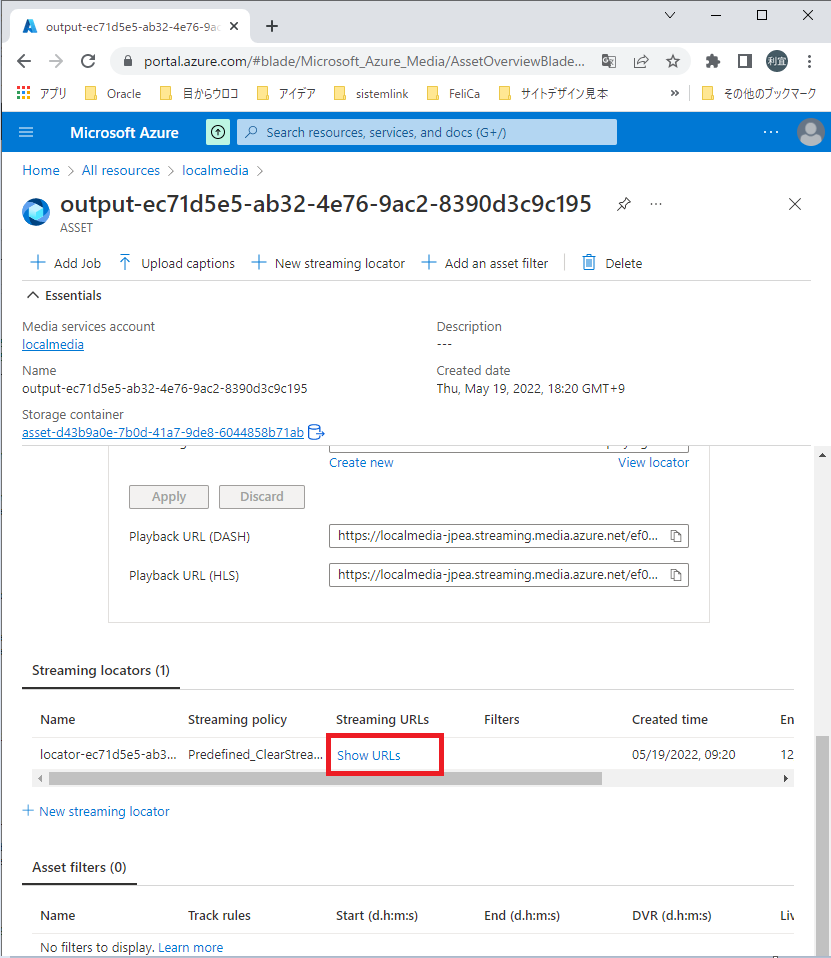Click Upload captions in the toolbar

[x=177, y=263]
